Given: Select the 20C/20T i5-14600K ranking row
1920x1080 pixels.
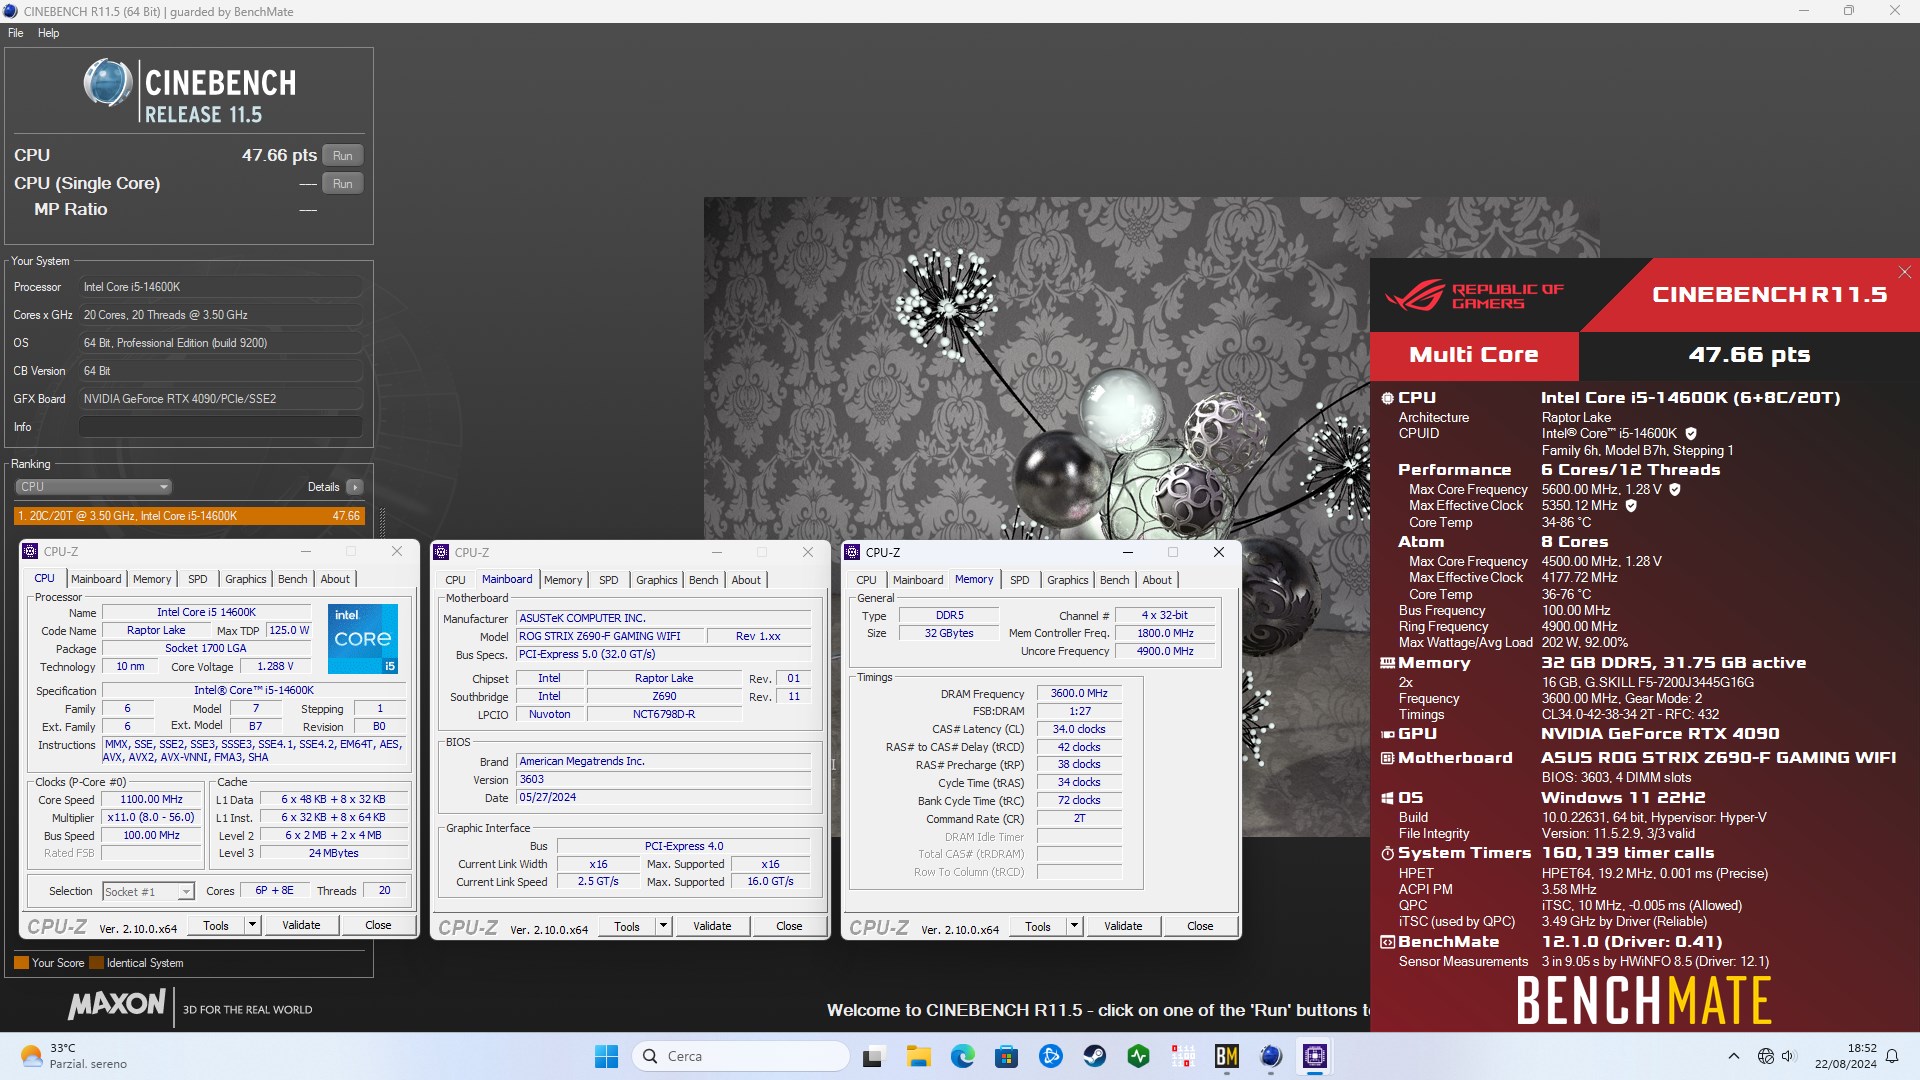Looking at the screenshot, I should [189, 516].
